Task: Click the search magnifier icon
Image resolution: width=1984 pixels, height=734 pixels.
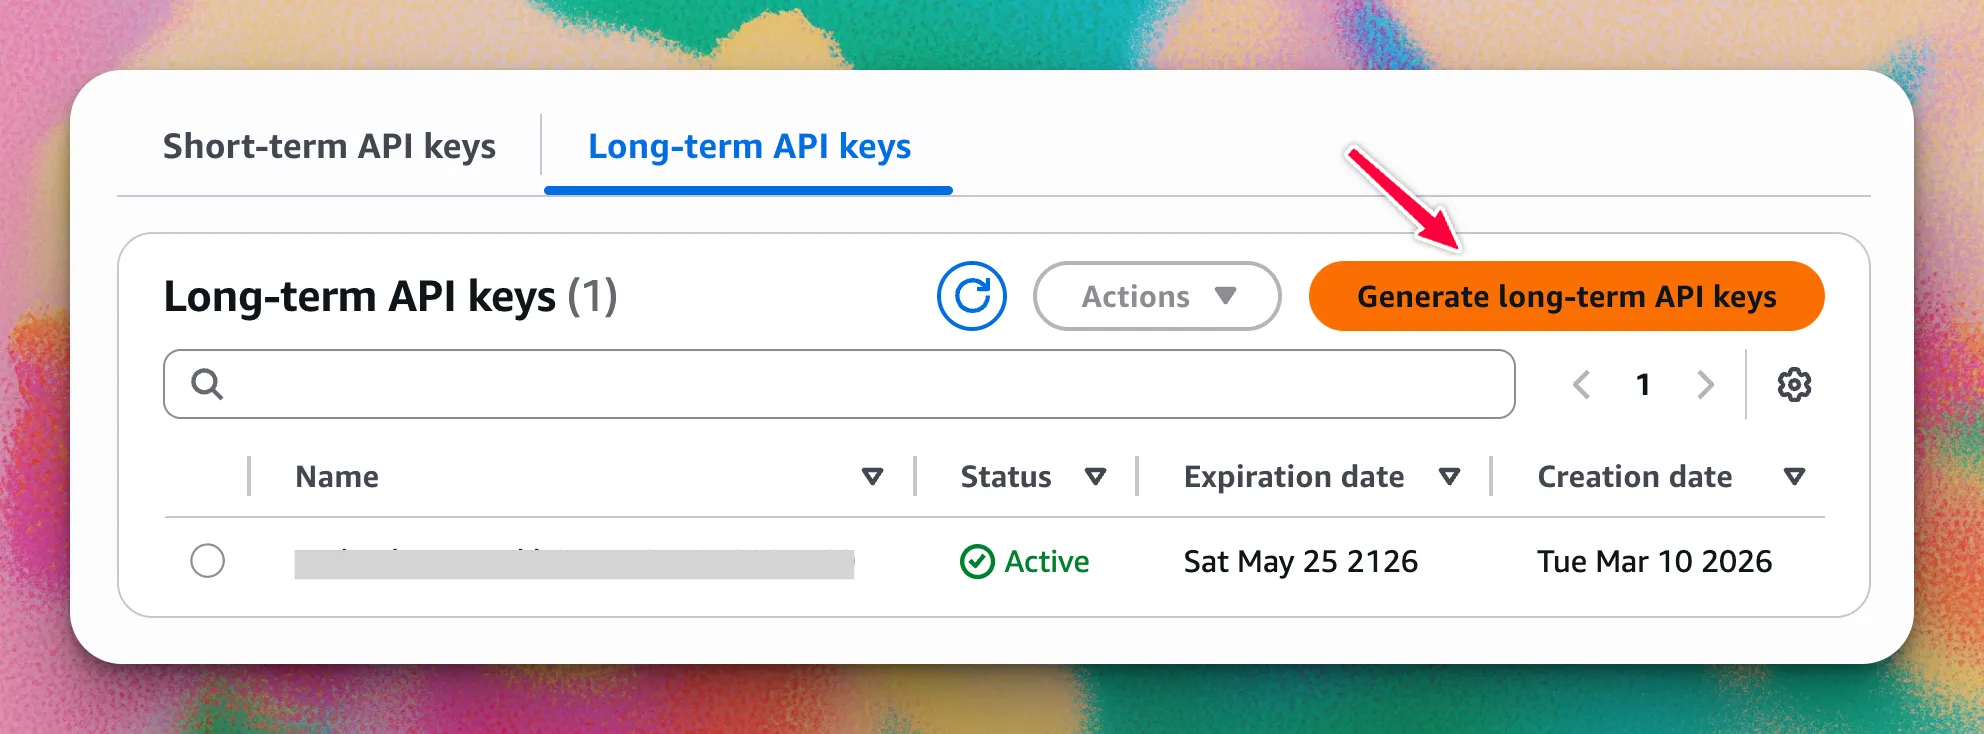Action: click(207, 384)
